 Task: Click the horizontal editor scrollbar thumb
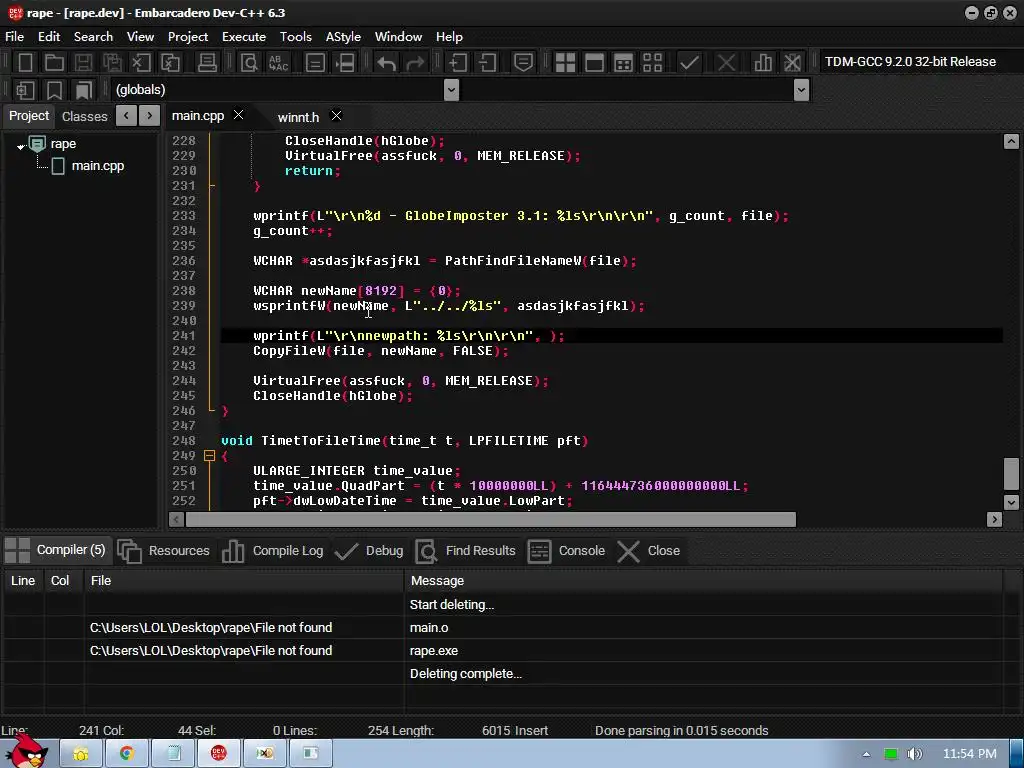point(490,520)
